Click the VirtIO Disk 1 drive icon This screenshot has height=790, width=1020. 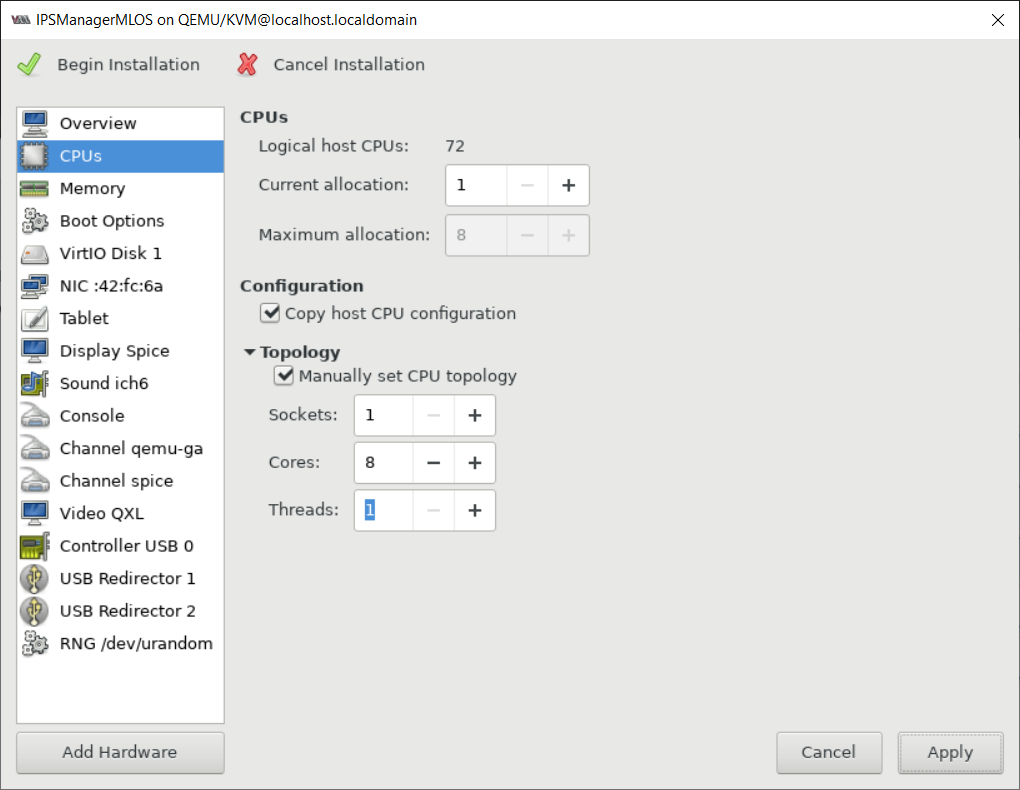[34, 254]
